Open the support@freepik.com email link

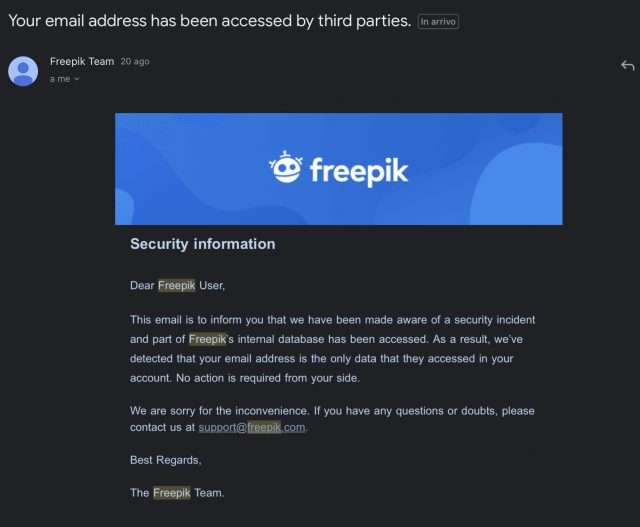(252, 427)
